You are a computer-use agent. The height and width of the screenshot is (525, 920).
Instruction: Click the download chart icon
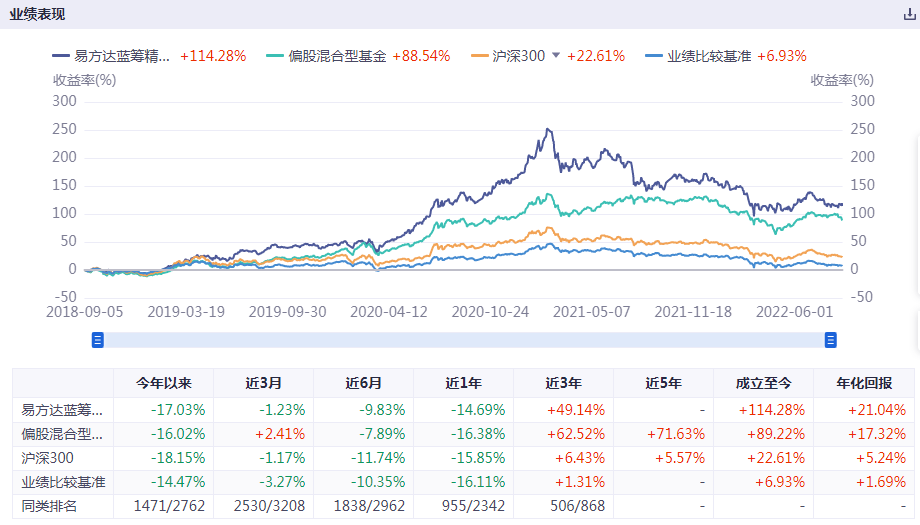point(909,15)
